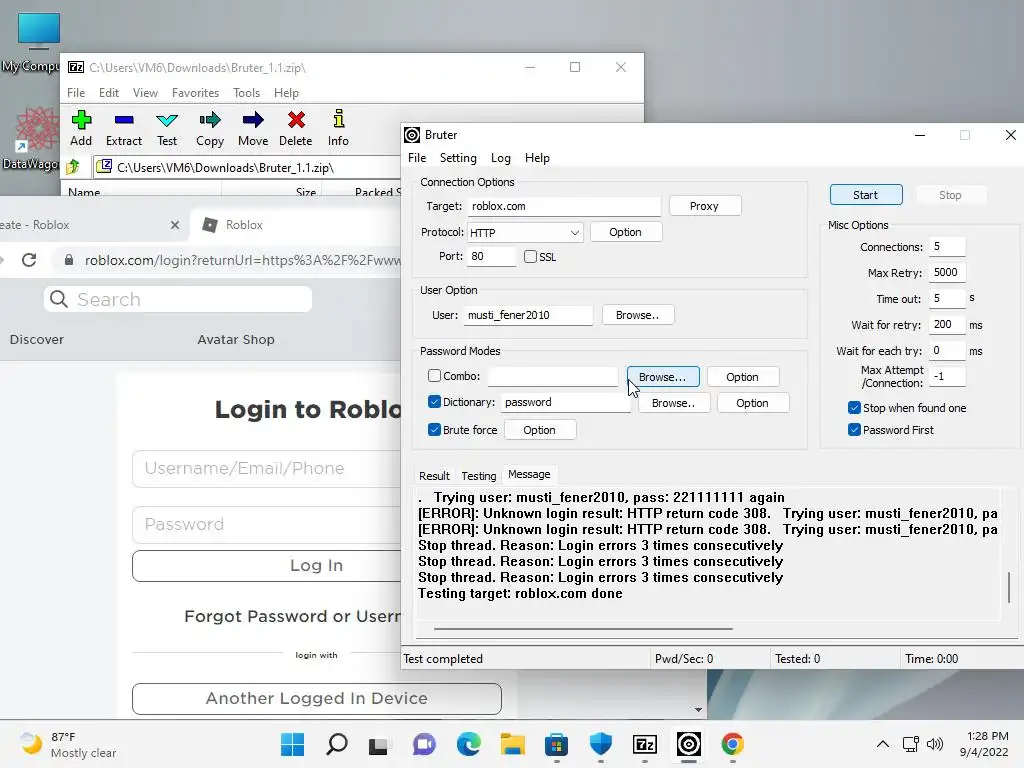Image resolution: width=1024 pixels, height=768 pixels.
Task: Switch to the Testing tab
Action: [x=479, y=476]
